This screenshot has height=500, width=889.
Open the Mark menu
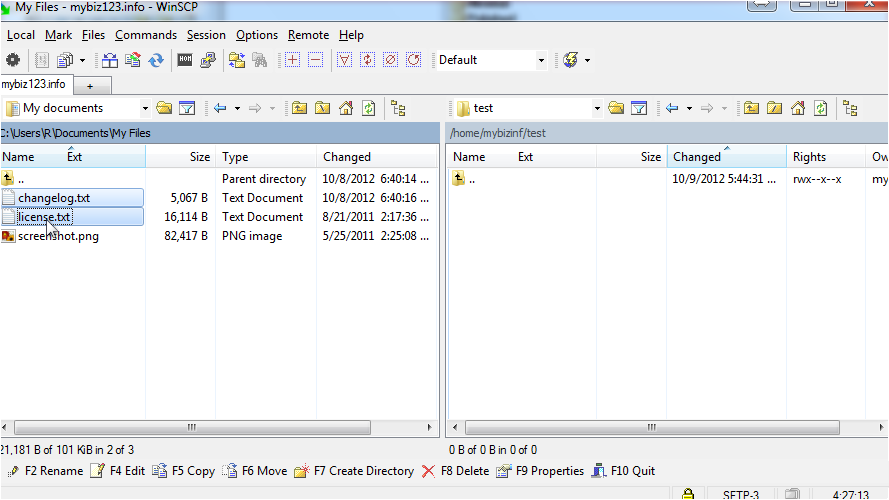pyautogui.click(x=58, y=35)
